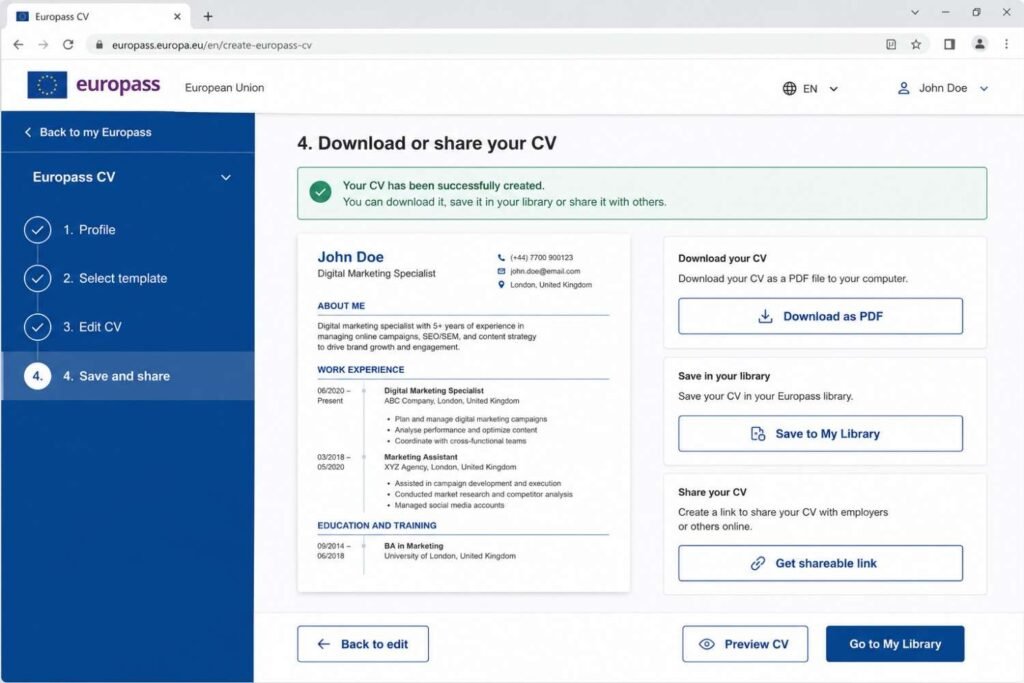Click the phone icon in CV preview
Image resolution: width=1024 pixels, height=683 pixels.
(501, 257)
